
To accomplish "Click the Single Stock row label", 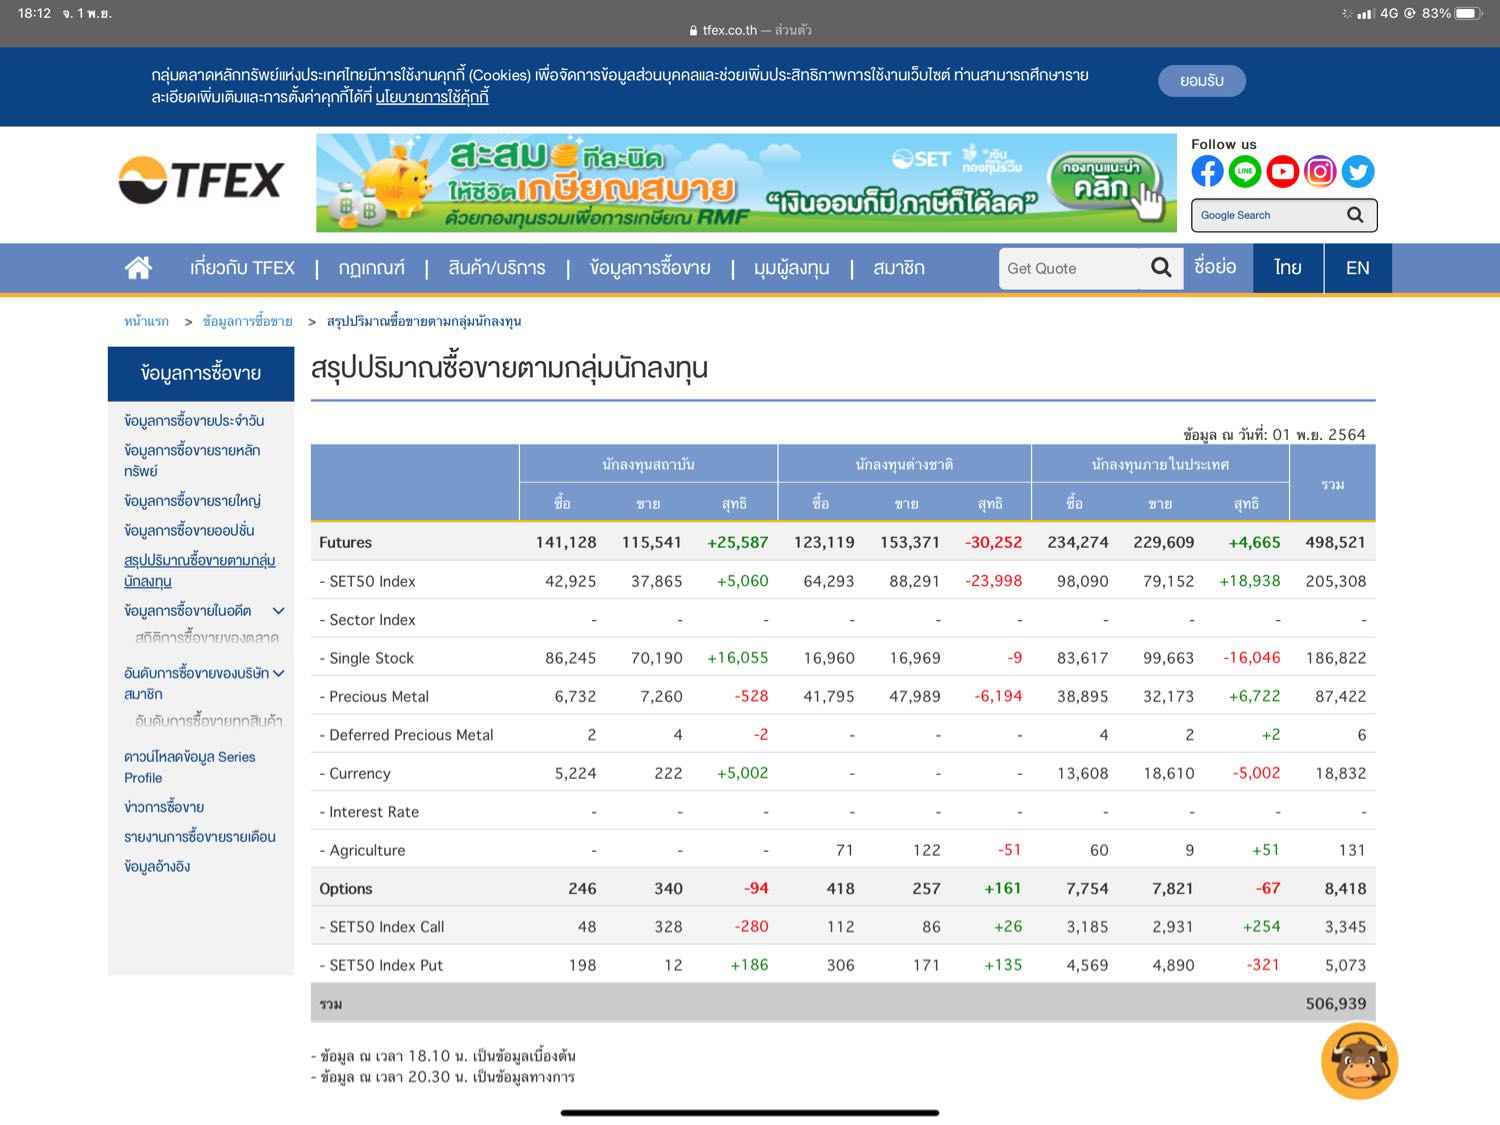I will [x=366, y=658].
